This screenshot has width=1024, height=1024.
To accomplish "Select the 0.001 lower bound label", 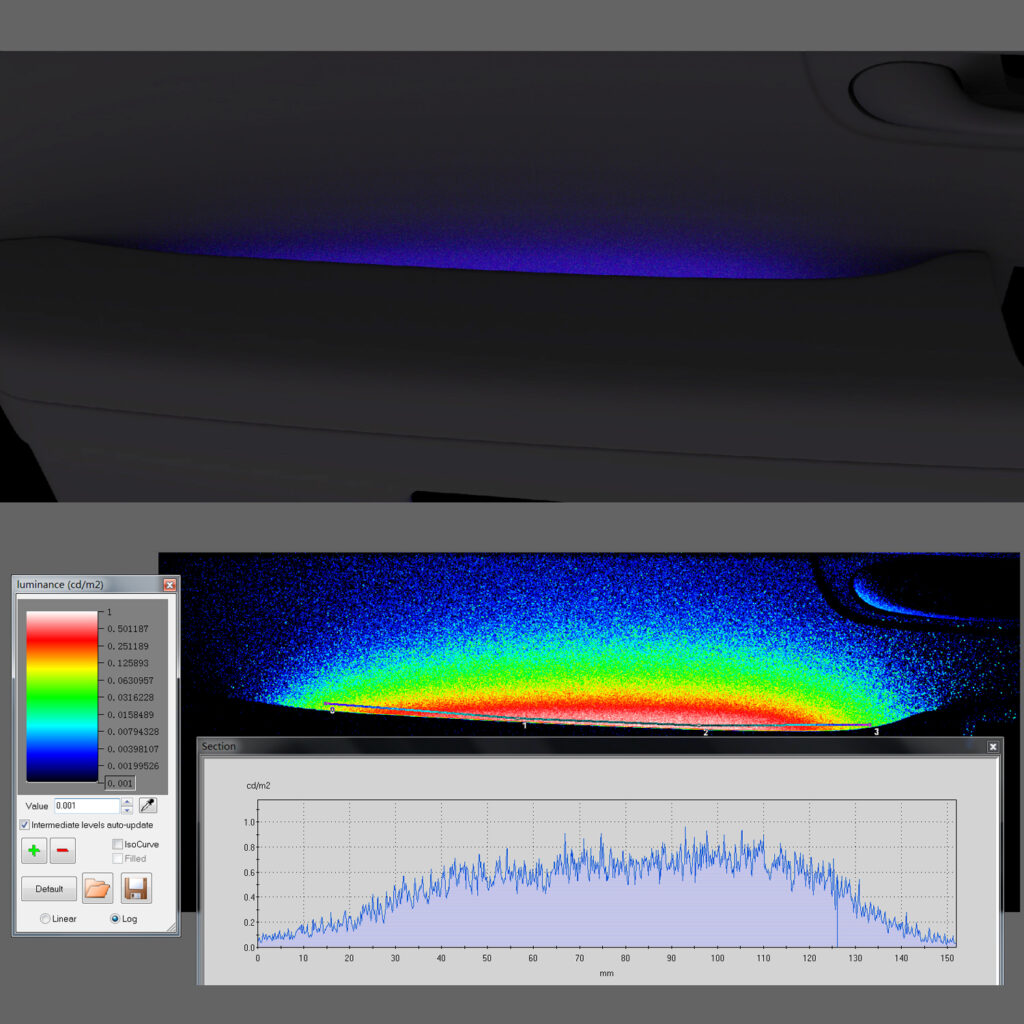I will (x=119, y=784).
